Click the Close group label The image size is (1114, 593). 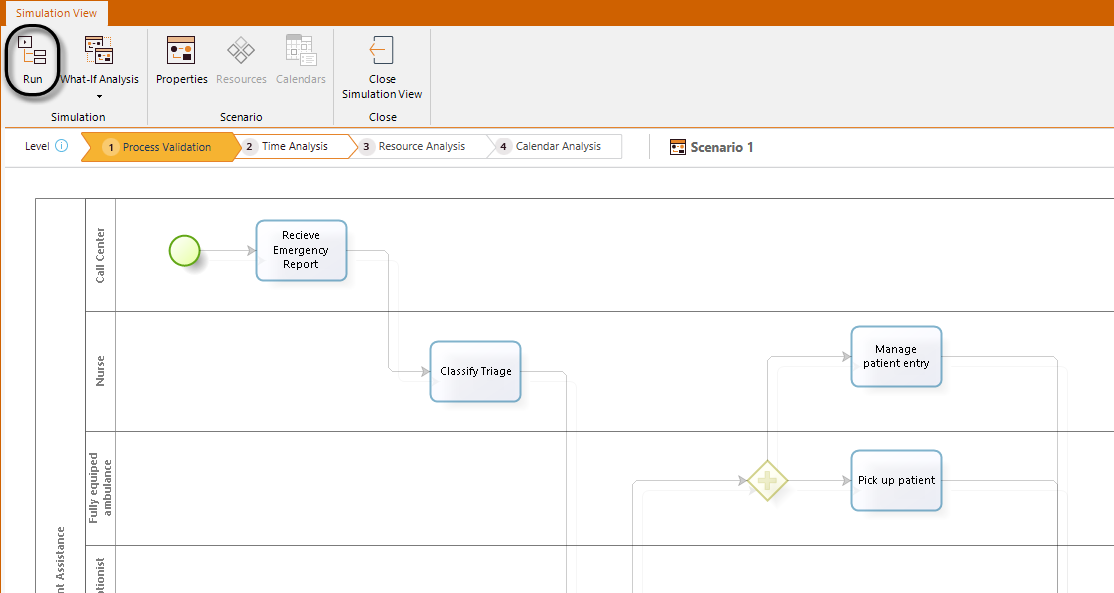(383, 117)
